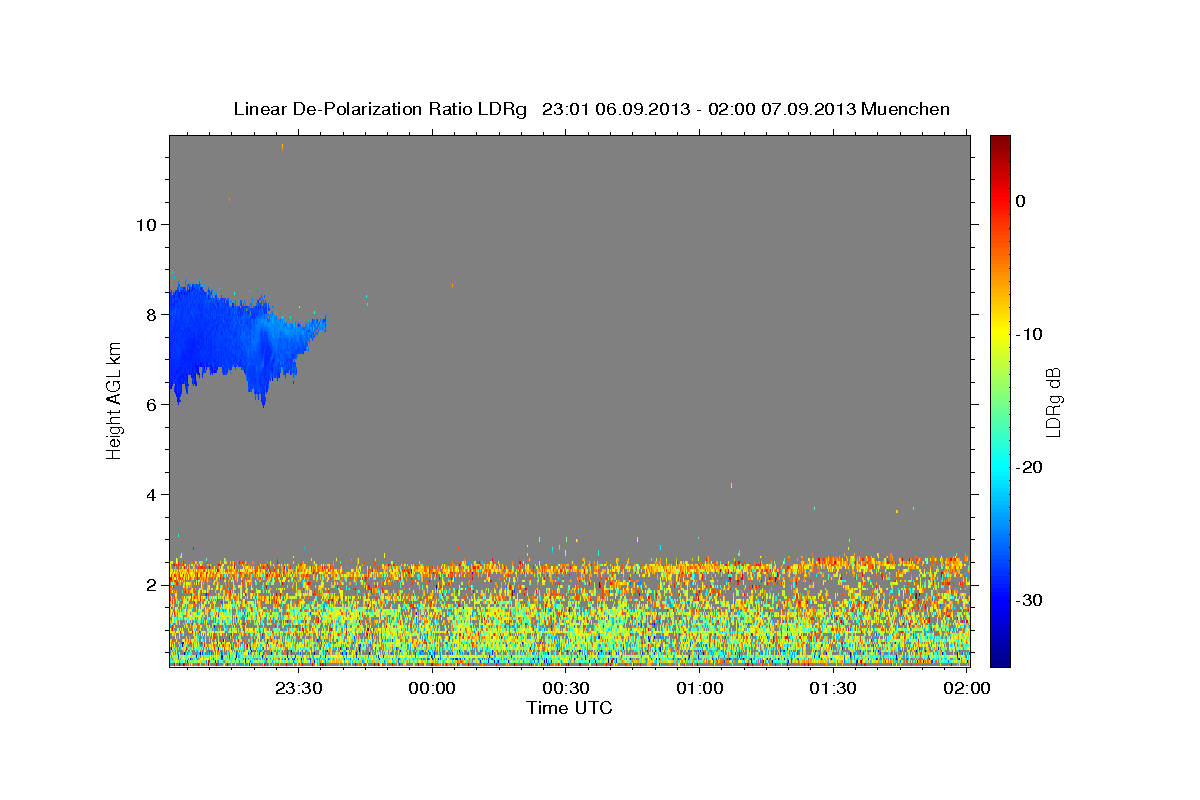Click the 01:30 time tick label
The width and height of the screenshot is (1200, 800).
[833, 688]
